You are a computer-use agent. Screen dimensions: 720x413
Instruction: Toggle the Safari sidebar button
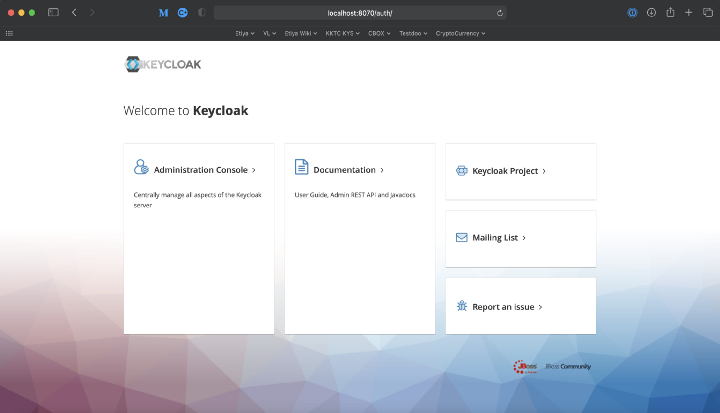[53, 12]
